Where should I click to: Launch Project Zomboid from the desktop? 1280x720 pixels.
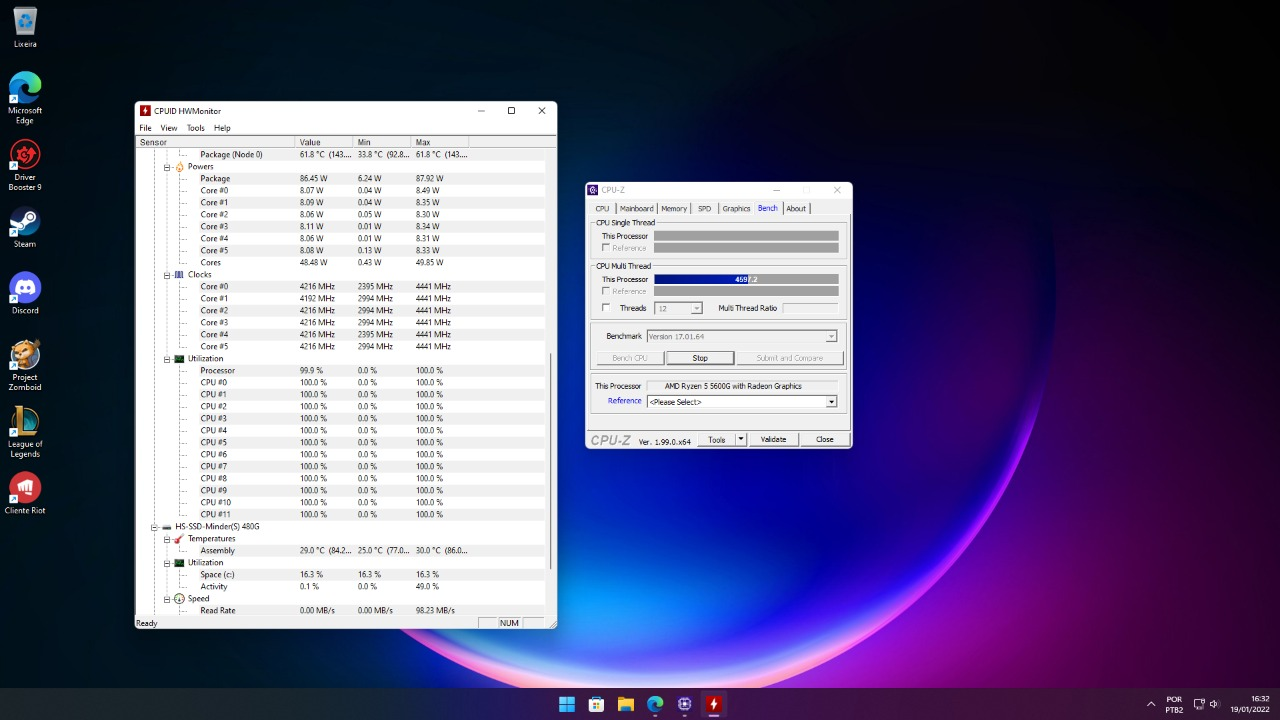[25, 365]
